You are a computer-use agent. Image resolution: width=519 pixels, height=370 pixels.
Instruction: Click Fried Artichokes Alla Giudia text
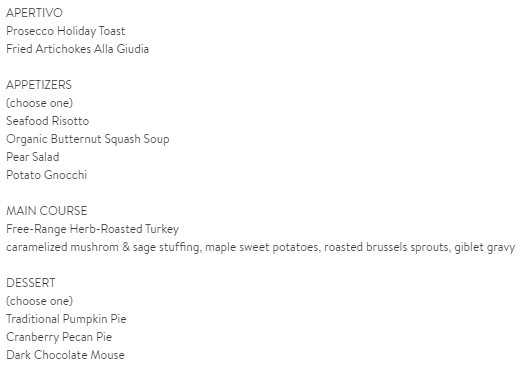point(77,49)
